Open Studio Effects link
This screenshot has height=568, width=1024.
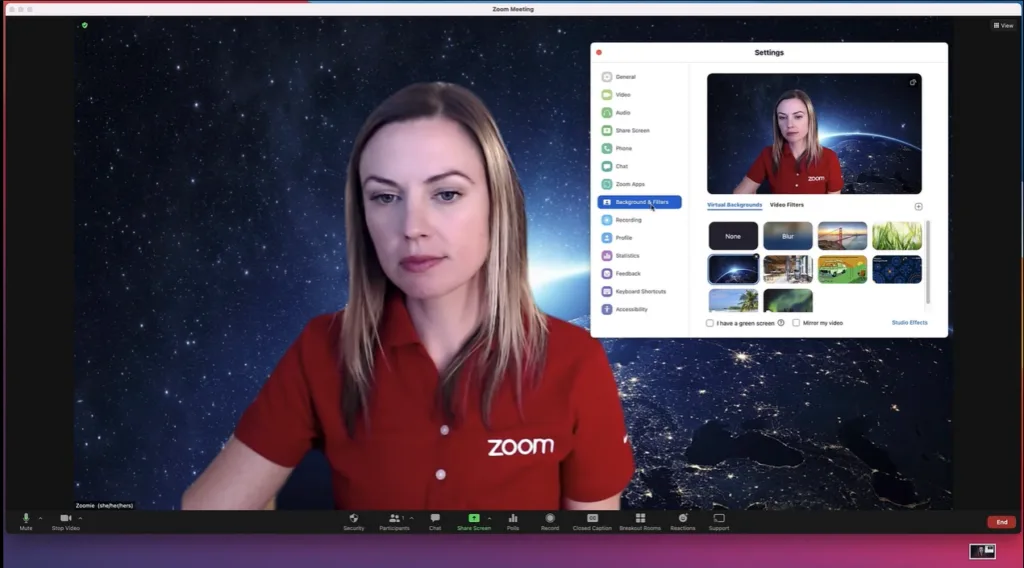[909, 323]
